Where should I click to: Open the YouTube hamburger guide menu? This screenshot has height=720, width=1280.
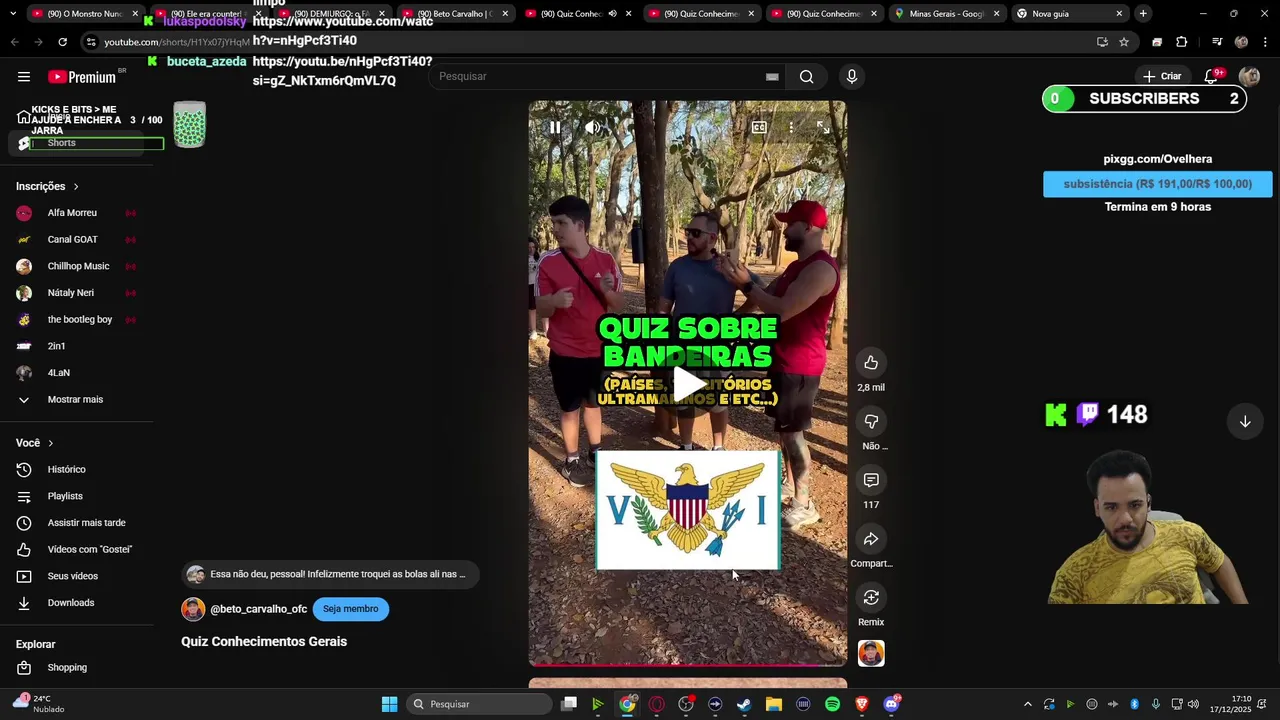pyautogui.click(x=24, y=77)
